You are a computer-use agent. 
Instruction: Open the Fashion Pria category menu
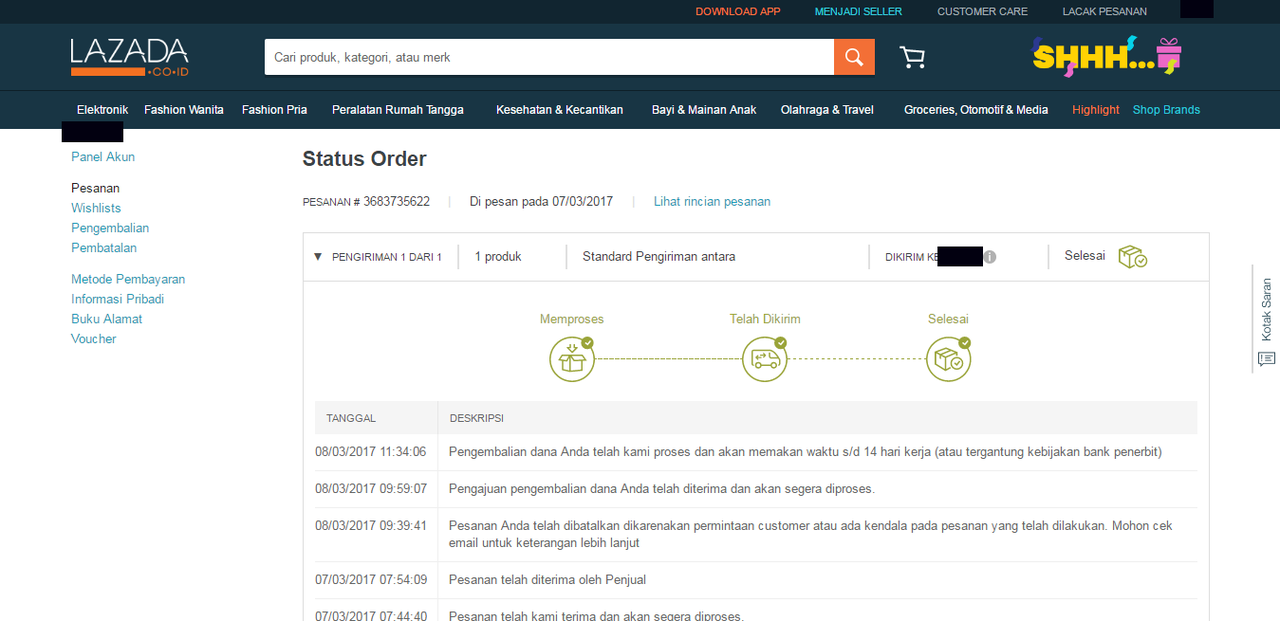tap(274, 110)
